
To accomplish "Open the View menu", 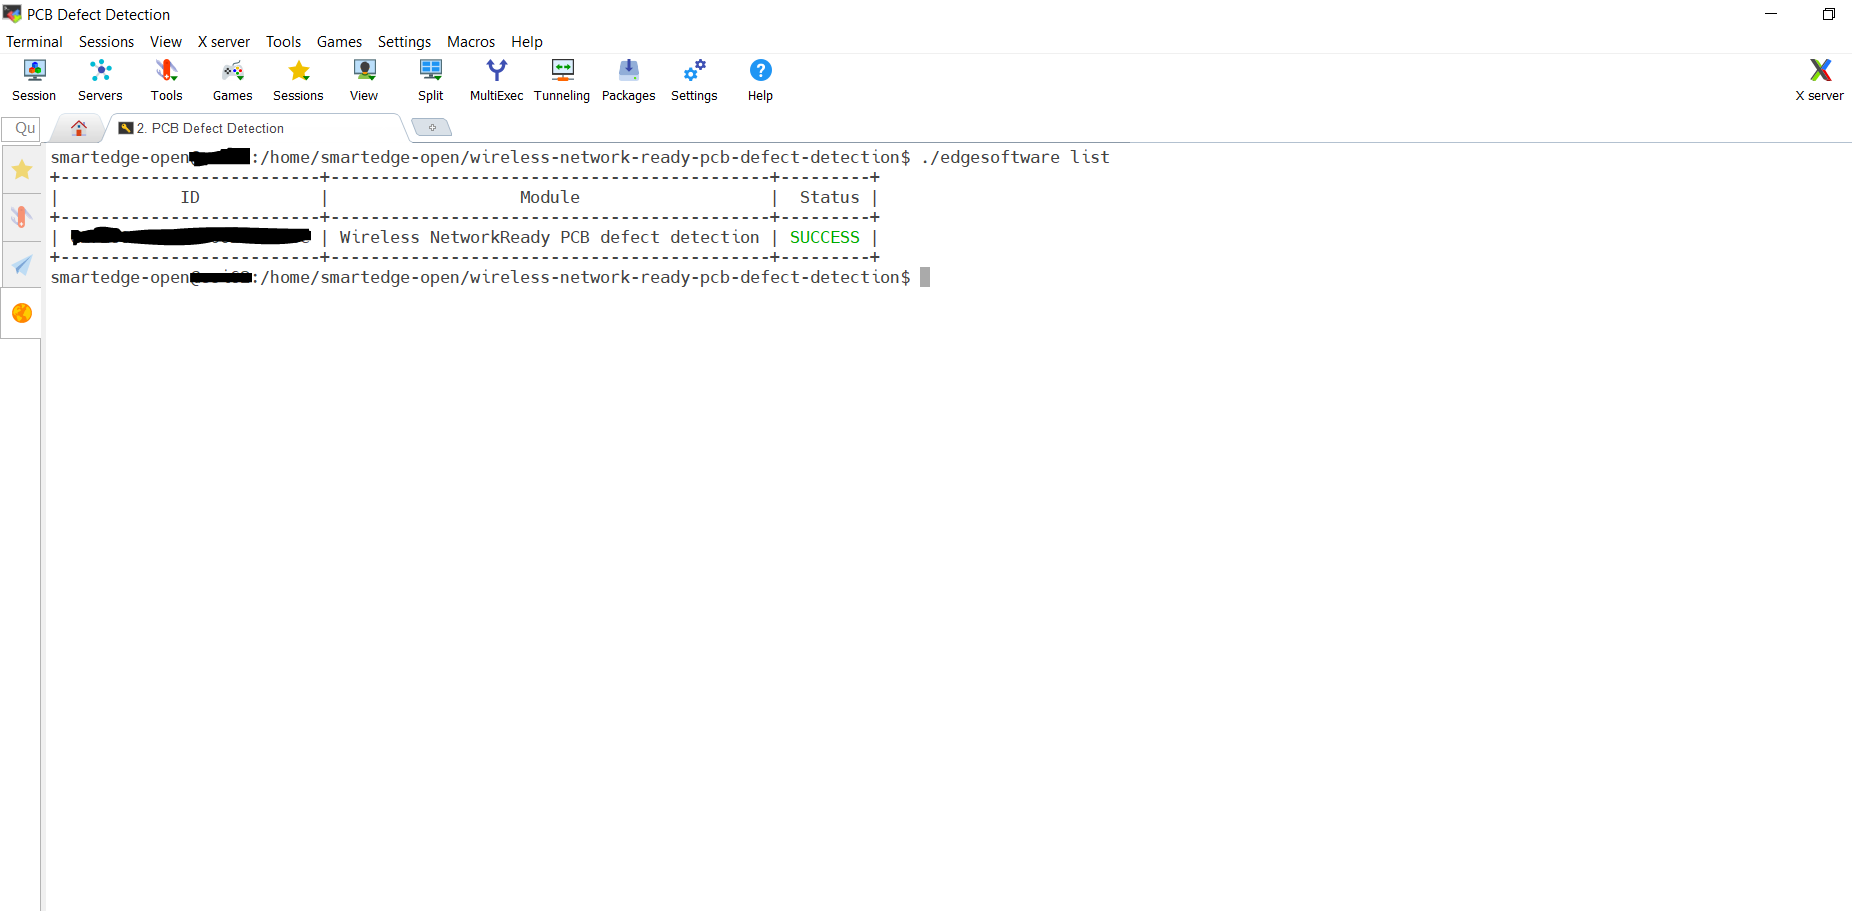I will (x=166, y=42).
